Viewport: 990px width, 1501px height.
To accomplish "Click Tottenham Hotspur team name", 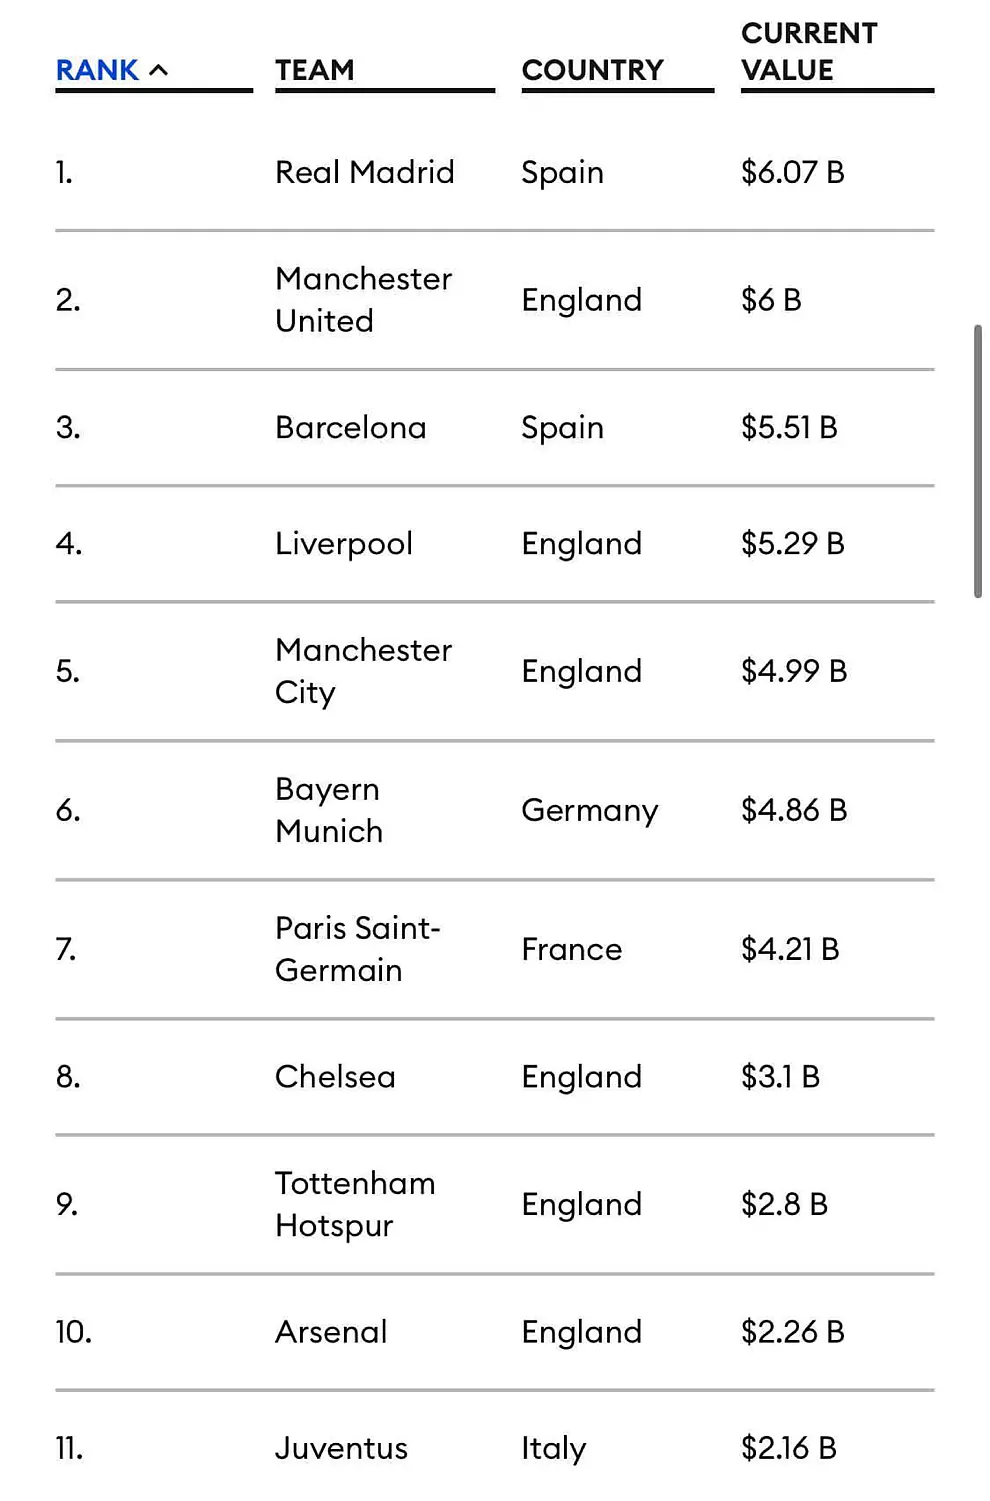I will (x=355, y=1204).
